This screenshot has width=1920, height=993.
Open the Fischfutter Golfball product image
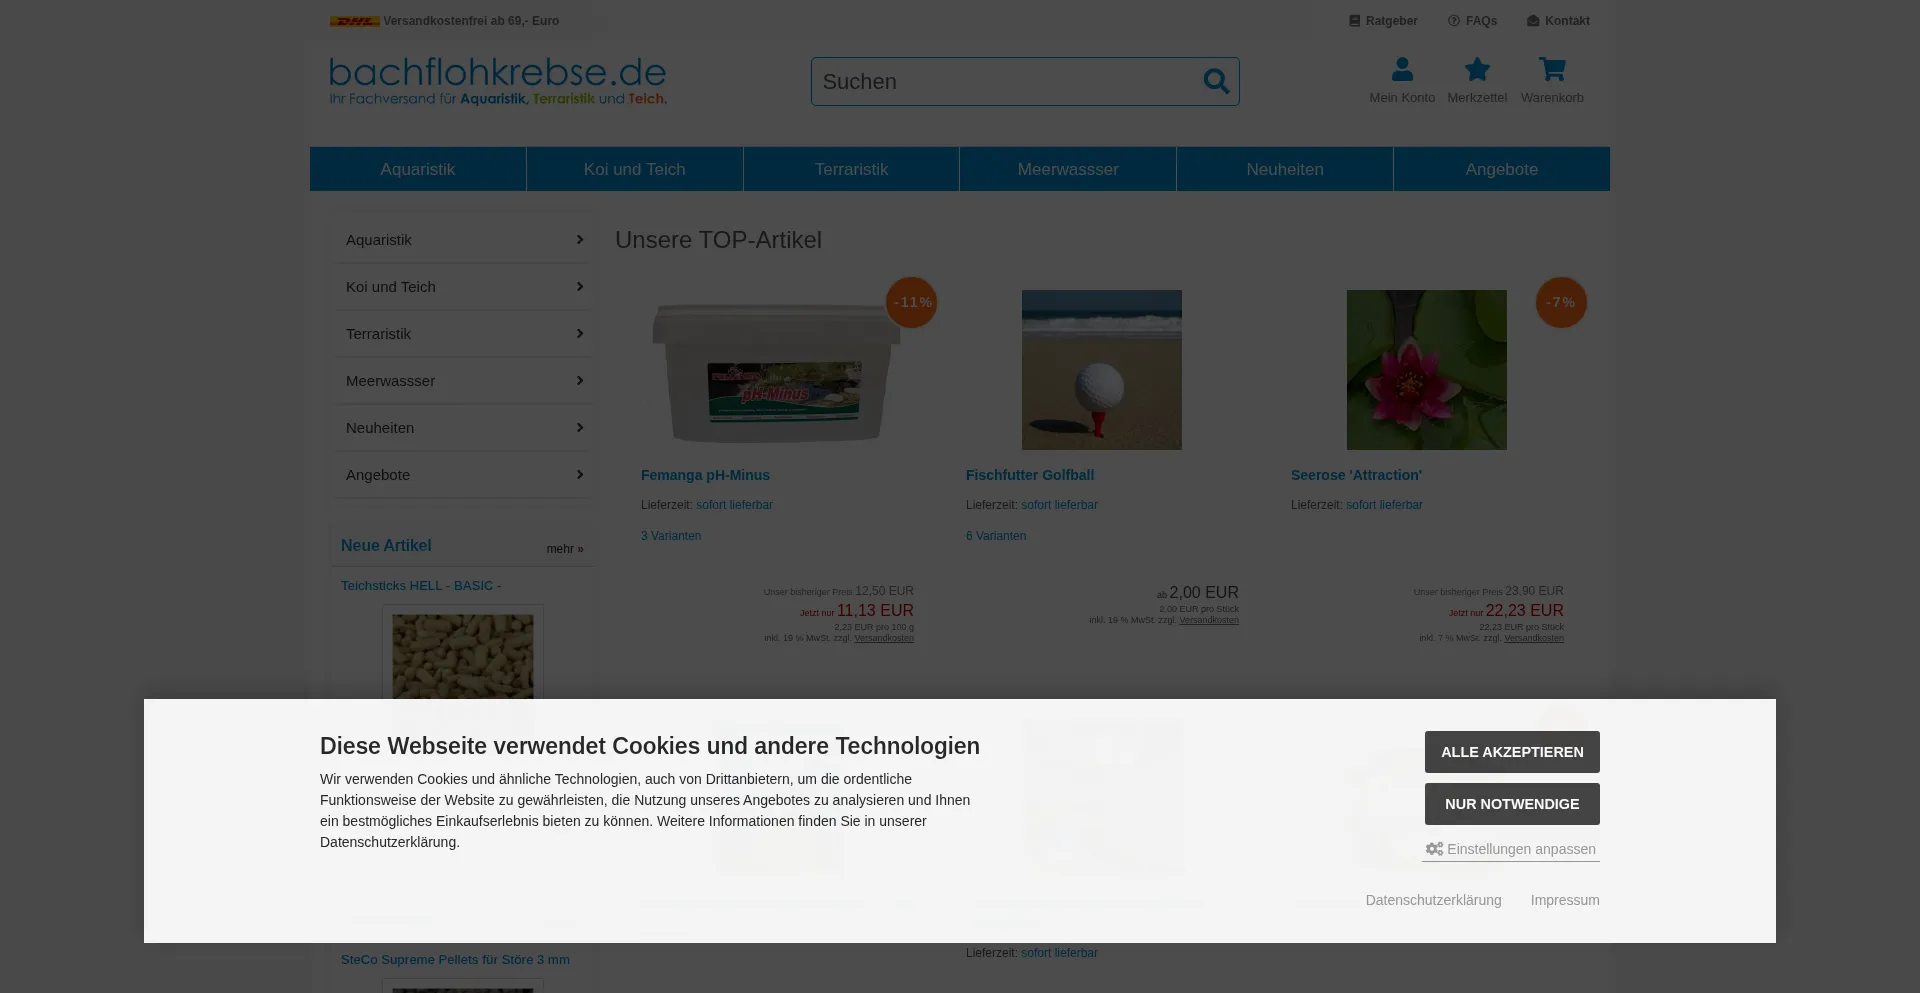[1102, 370]
